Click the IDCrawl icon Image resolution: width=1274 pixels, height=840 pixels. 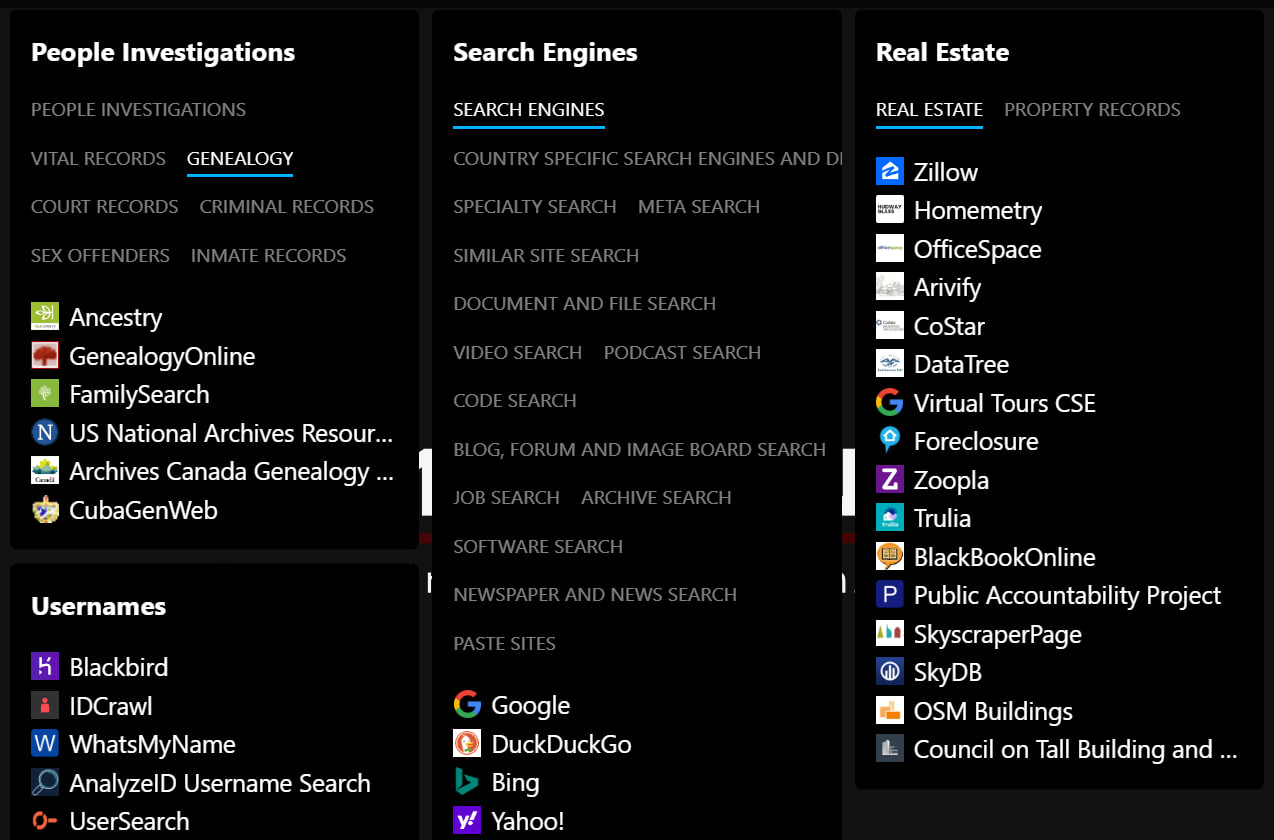(x=45, y=706)
